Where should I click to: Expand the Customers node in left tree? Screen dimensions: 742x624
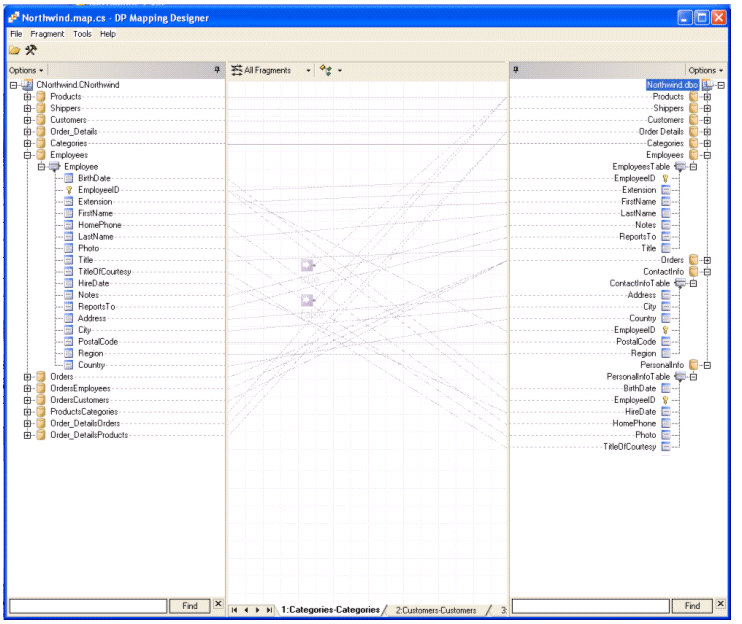[27, 120]
